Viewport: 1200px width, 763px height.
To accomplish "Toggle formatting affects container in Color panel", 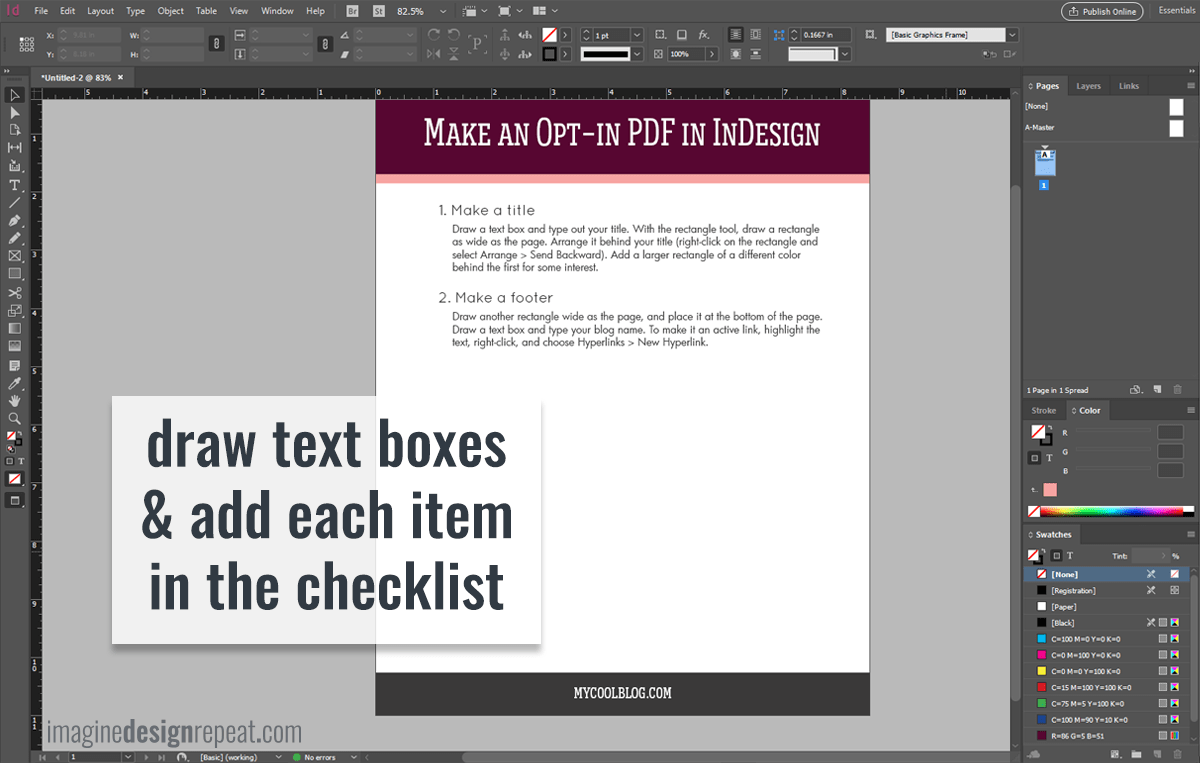I will 1035,457.
